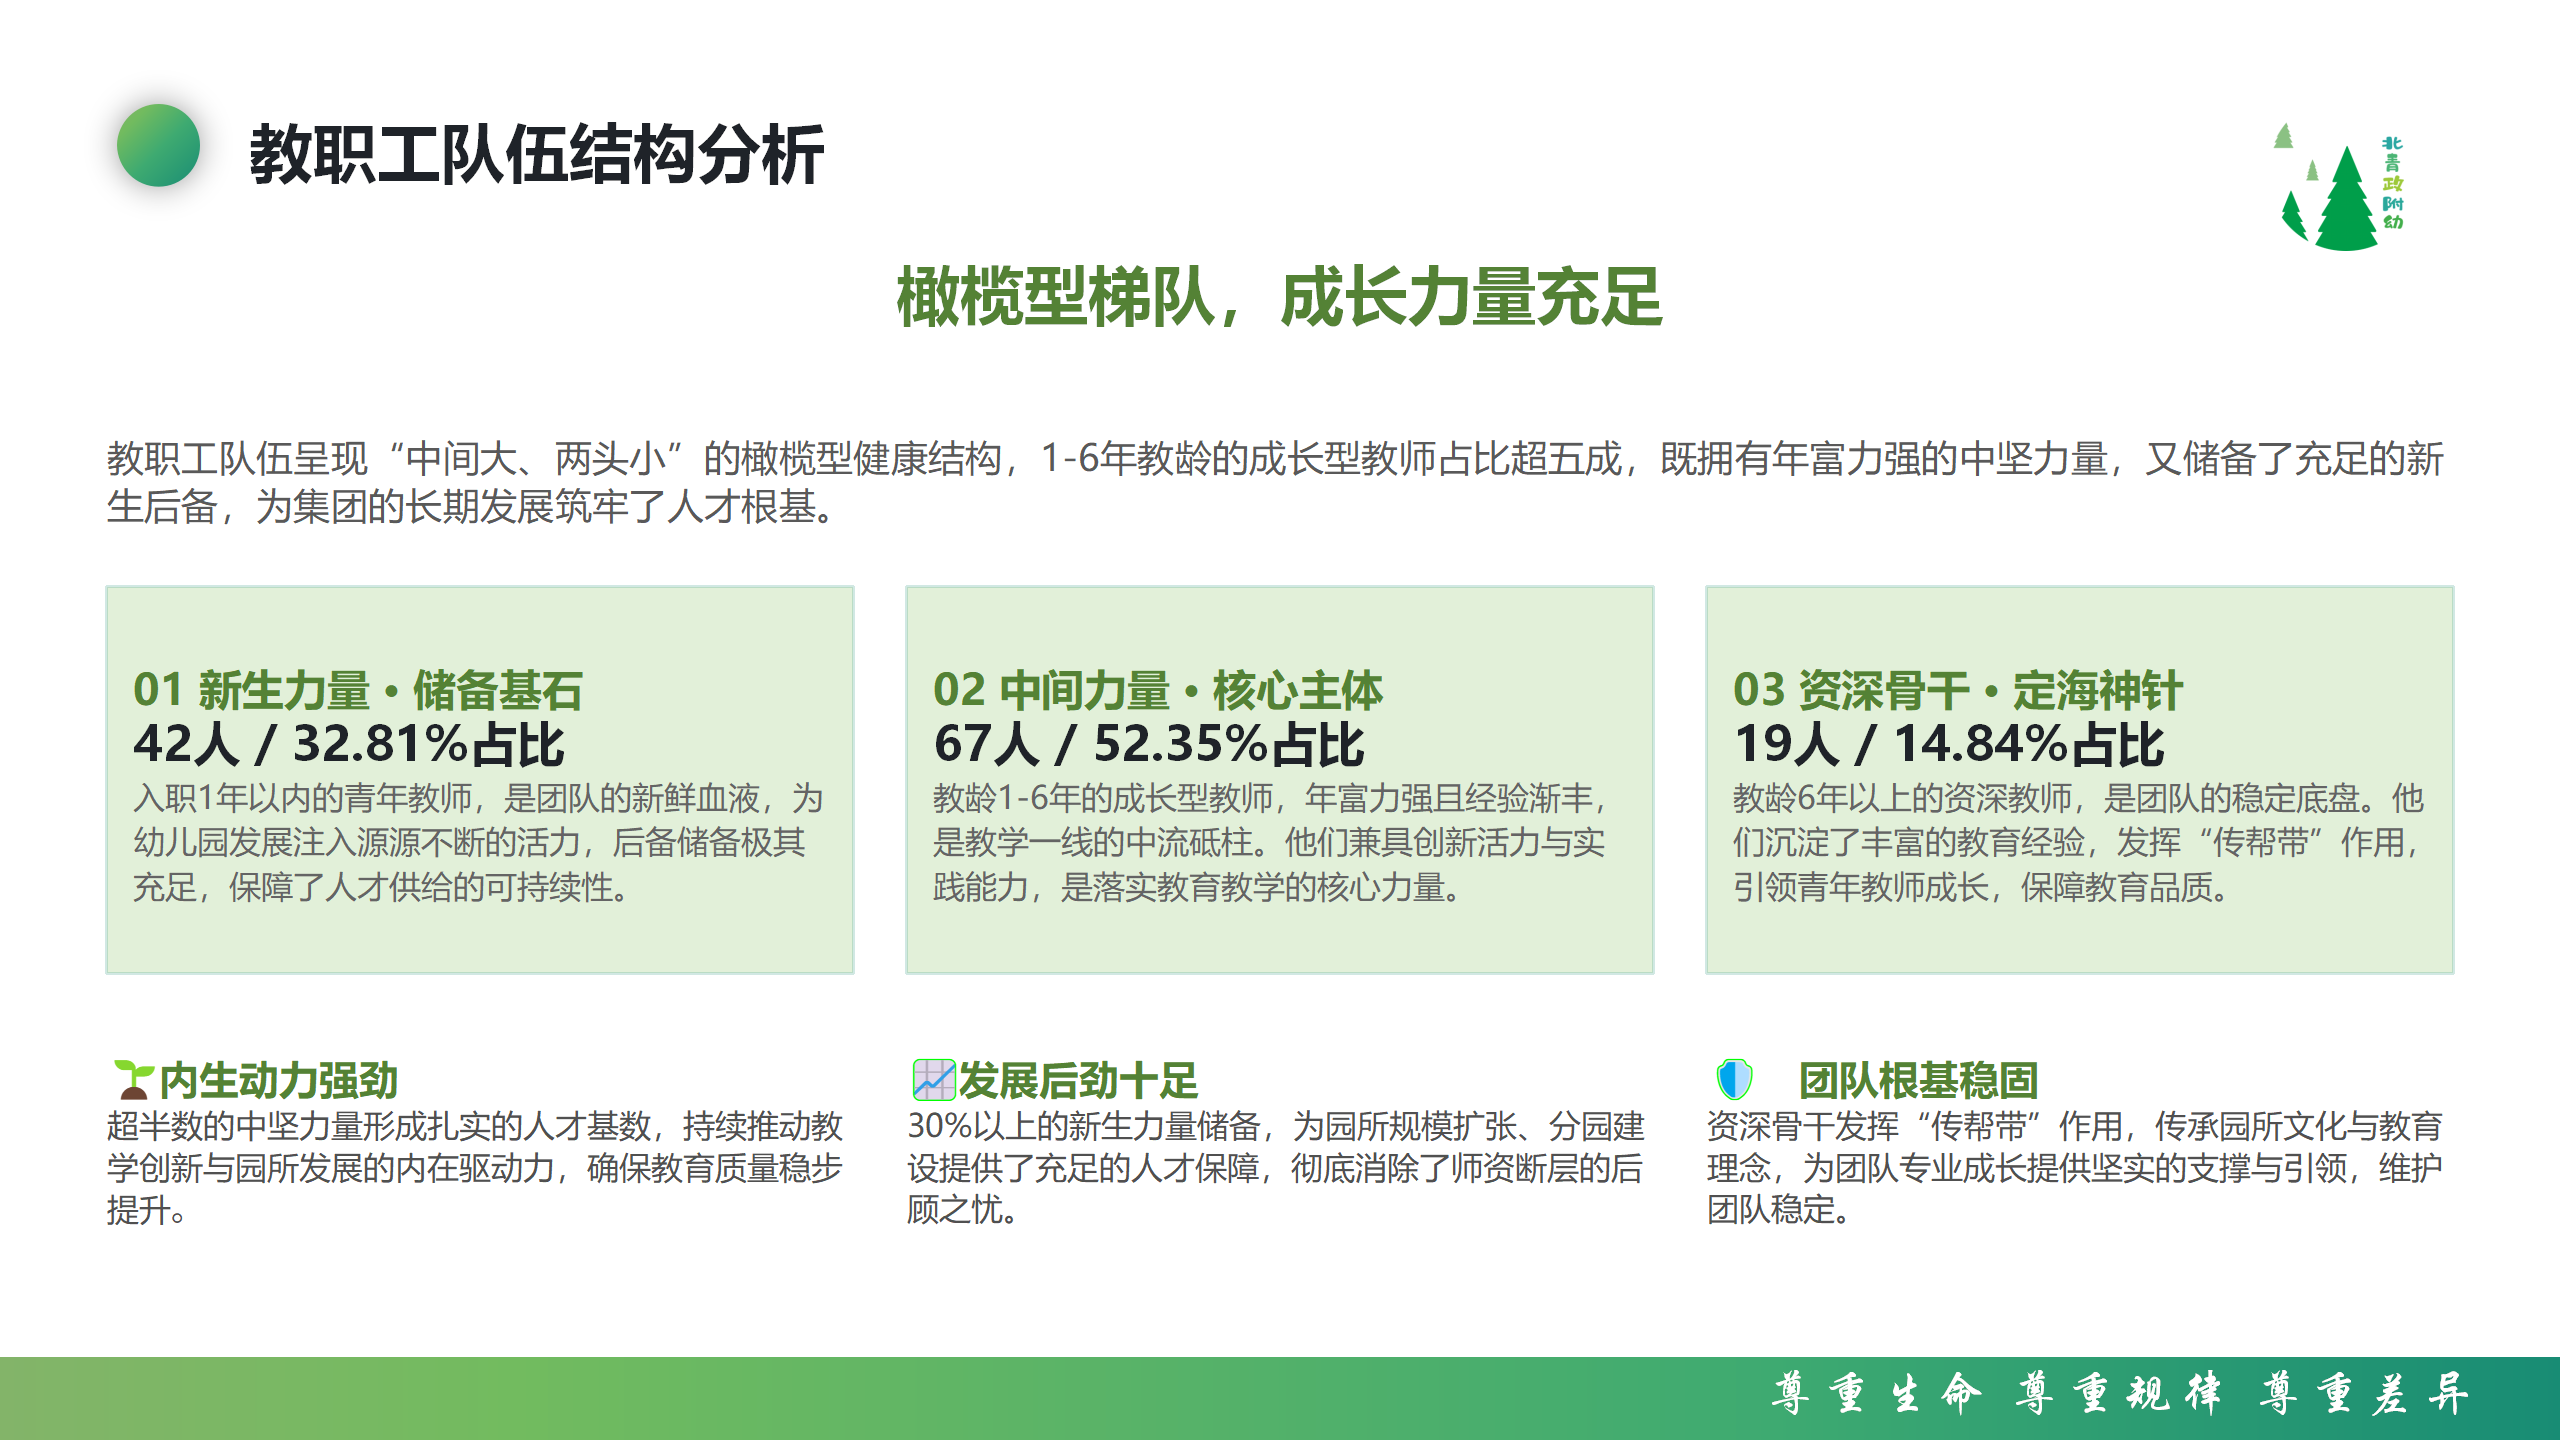Screen dimensions: 2560x1440
Task: Click the paragraph starting 教龄1-6年的成长型教师
Action: 1271,842
